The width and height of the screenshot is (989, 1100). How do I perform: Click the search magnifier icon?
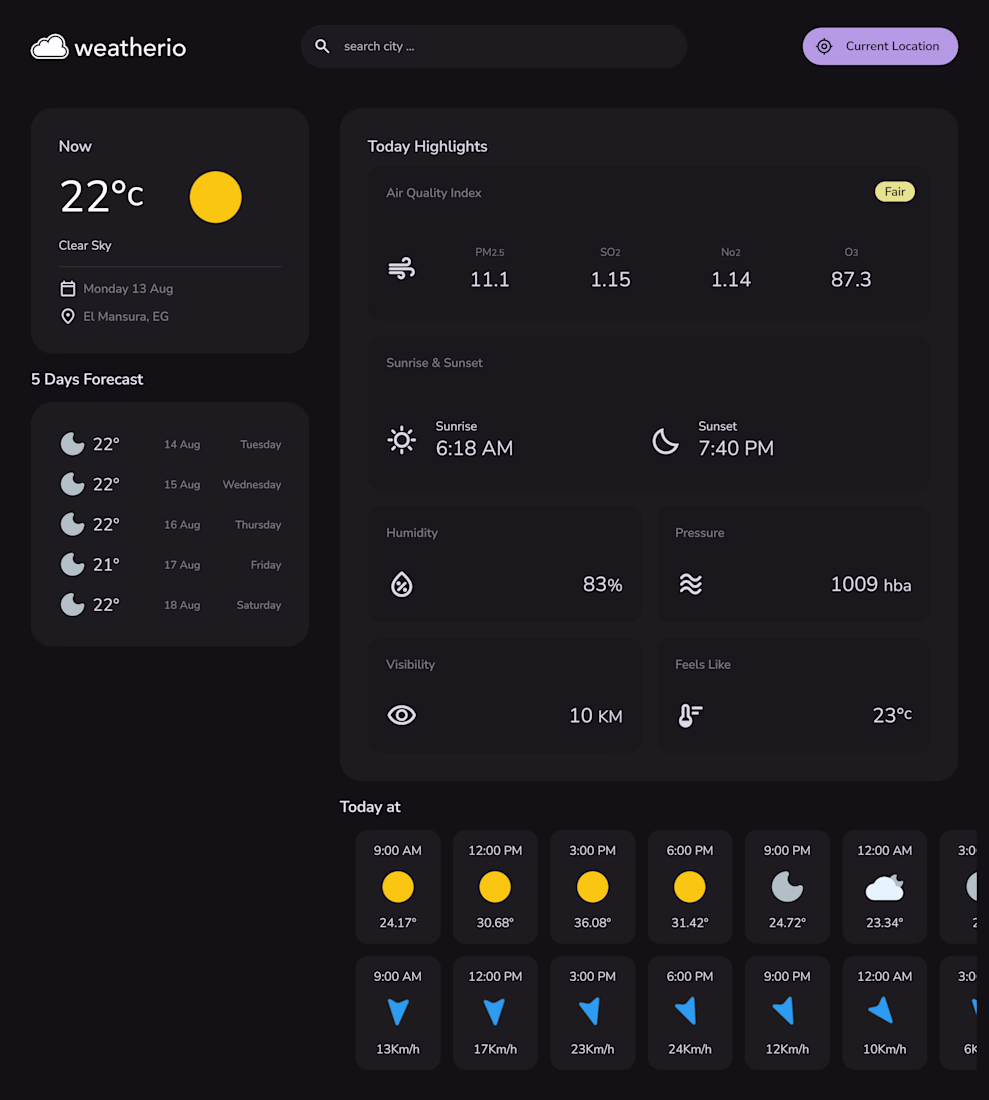[x=322, y=46]
